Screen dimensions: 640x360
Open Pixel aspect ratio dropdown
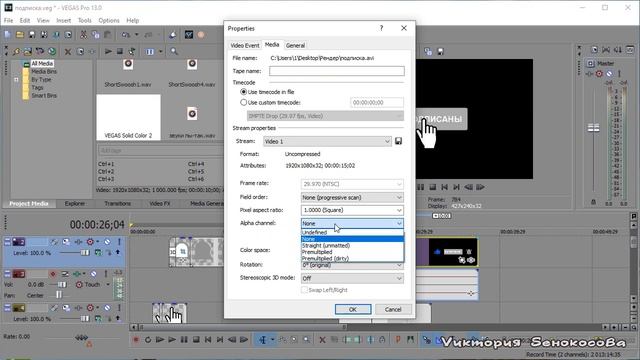(352, 210)
